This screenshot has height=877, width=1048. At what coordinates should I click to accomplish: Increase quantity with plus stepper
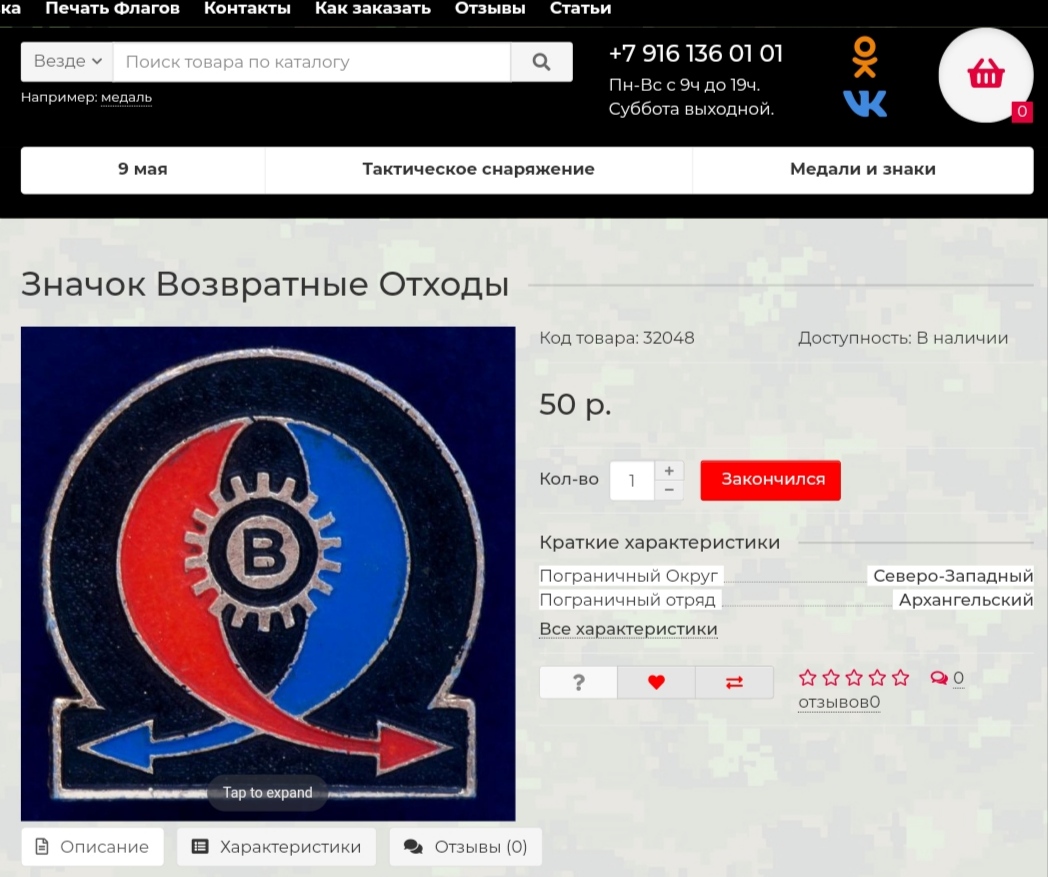pyautogui.click(x=669, y=471)
